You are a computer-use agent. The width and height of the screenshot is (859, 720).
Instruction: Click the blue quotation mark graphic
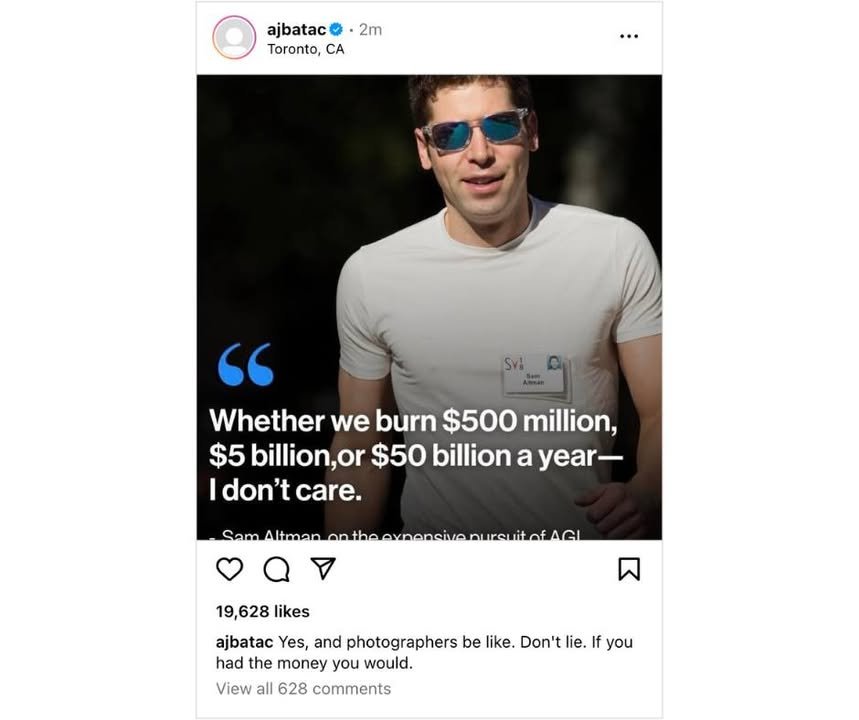[x=245, y=364]
